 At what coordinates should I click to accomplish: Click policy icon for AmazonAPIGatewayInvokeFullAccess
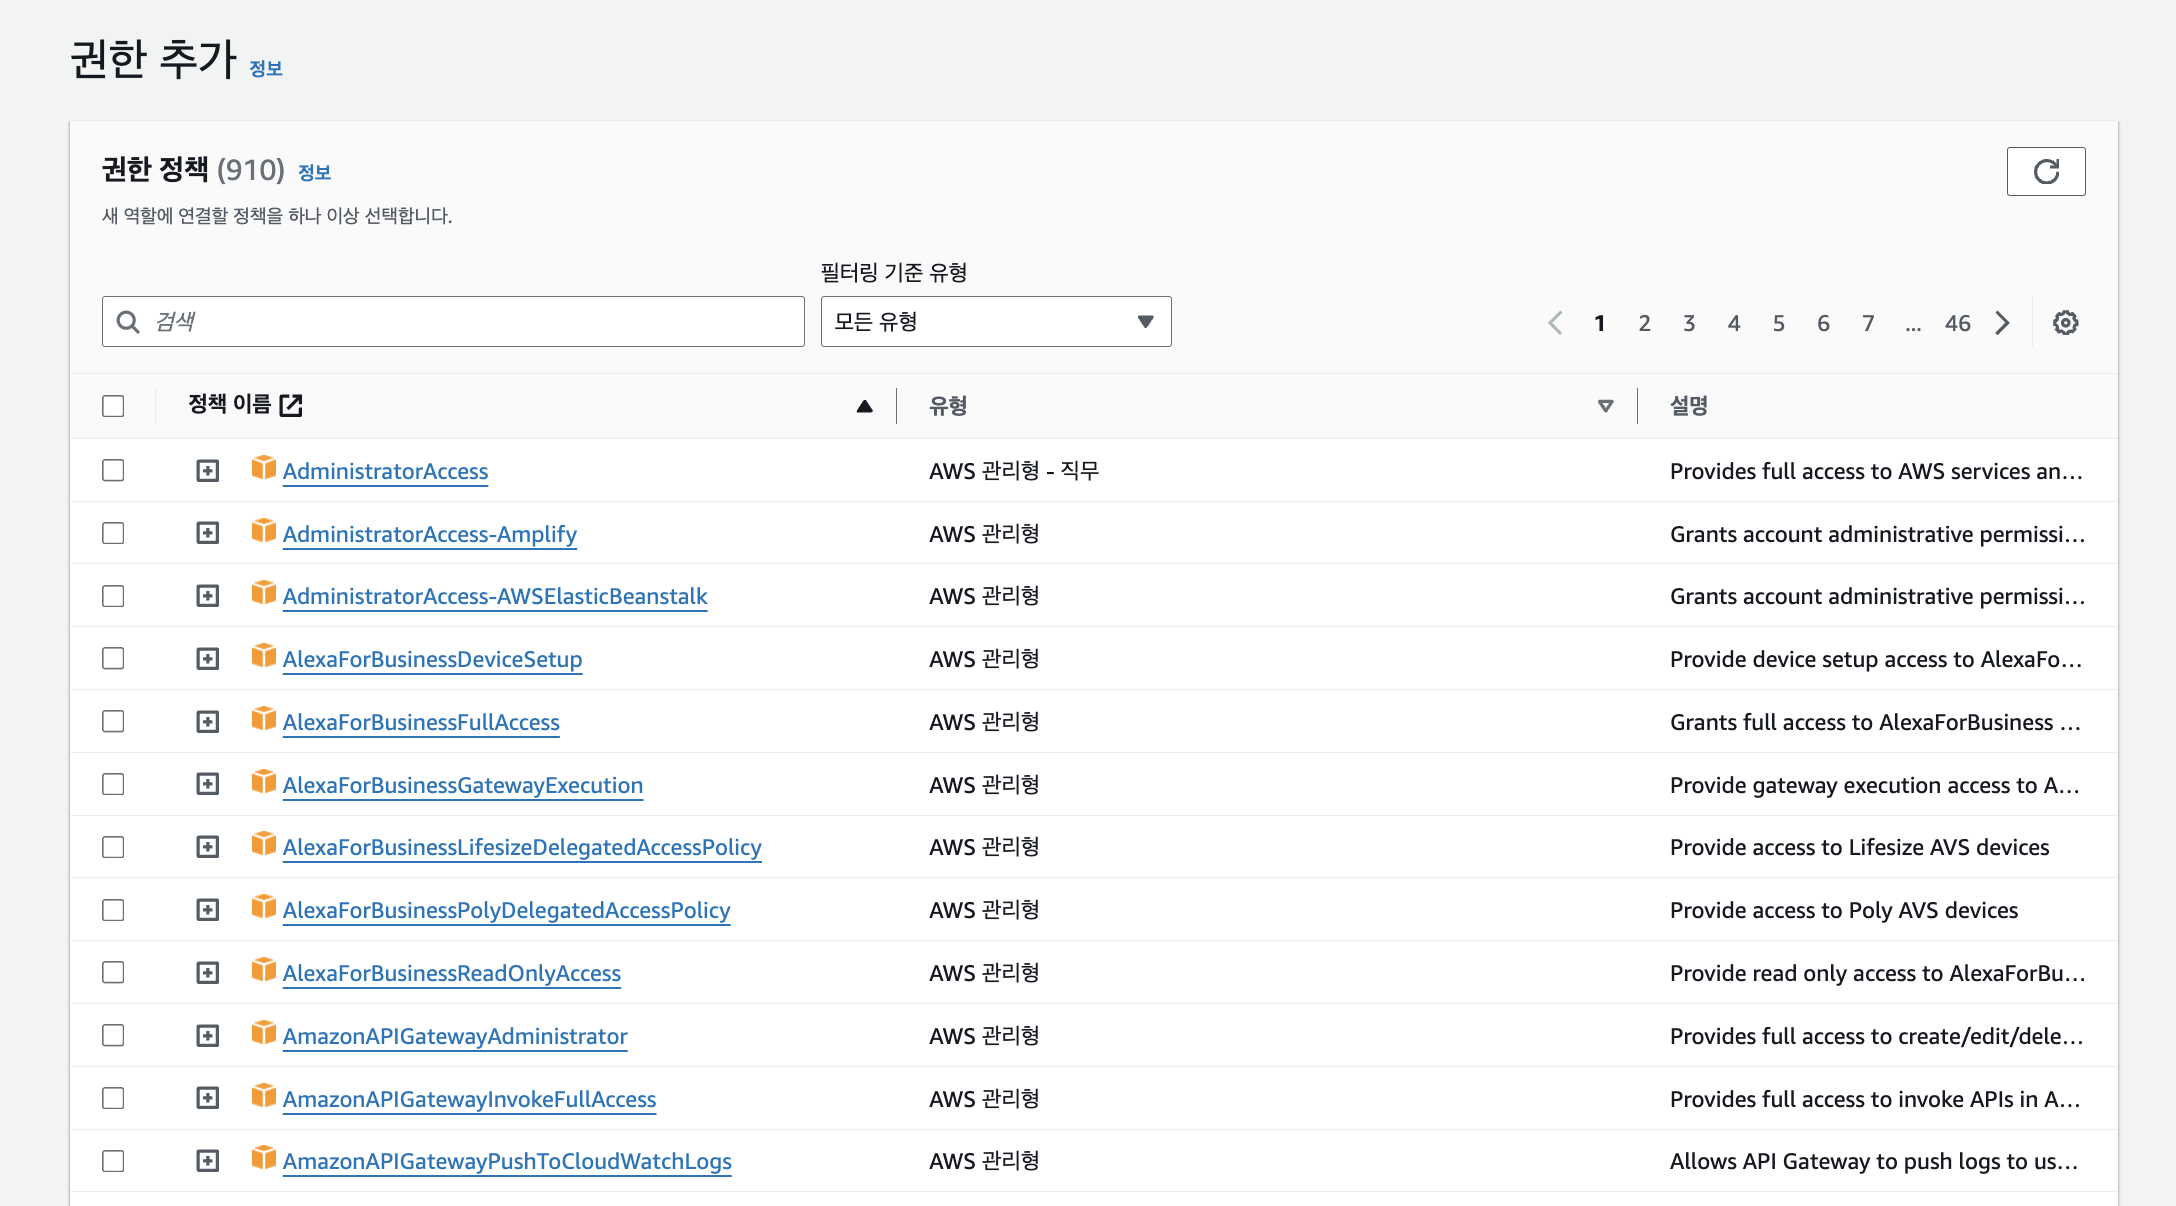tap(264, 1096)
